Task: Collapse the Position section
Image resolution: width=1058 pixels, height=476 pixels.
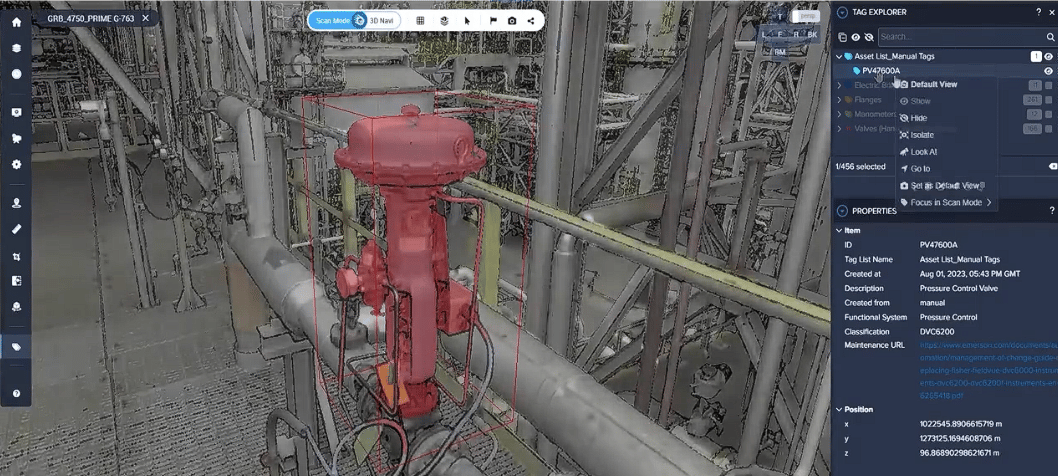Action: [x=839, y=409]
